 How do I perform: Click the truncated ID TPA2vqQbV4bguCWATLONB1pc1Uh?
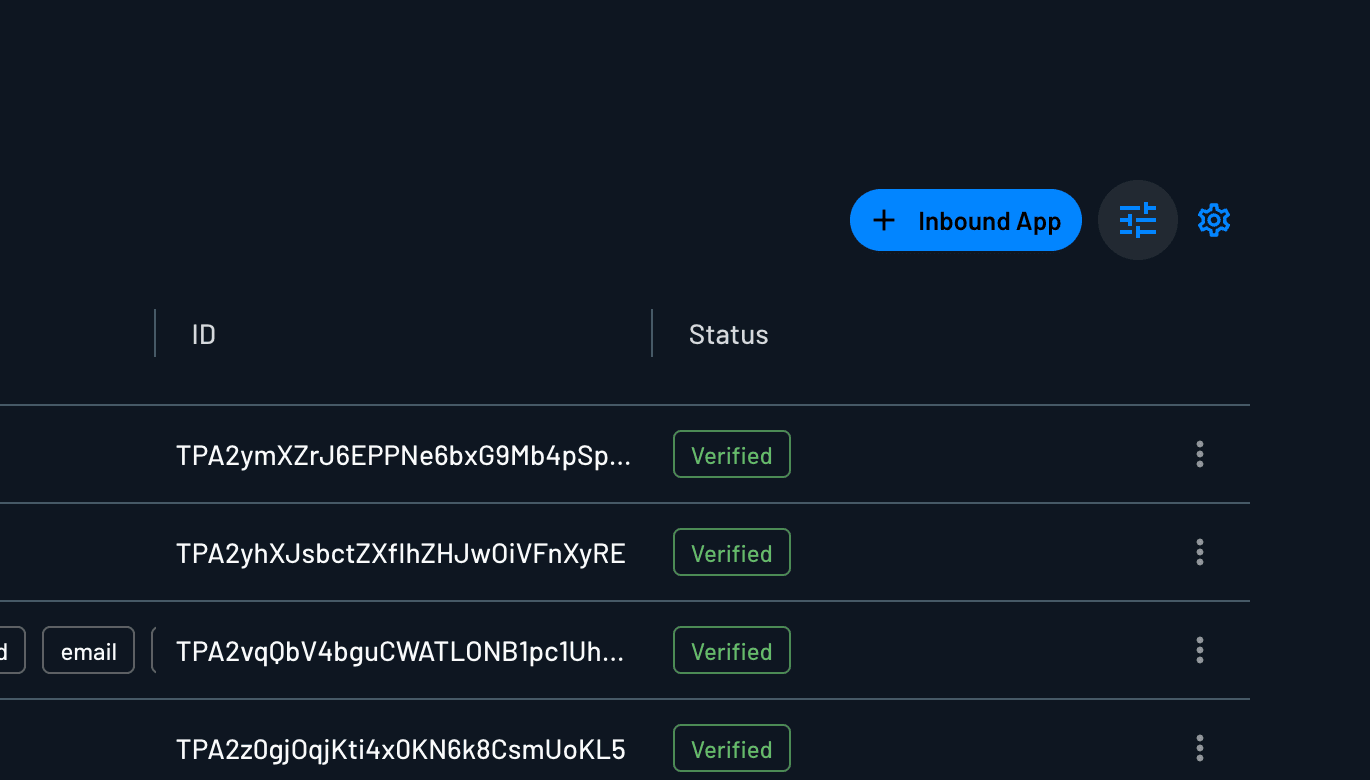pos(400,650)
